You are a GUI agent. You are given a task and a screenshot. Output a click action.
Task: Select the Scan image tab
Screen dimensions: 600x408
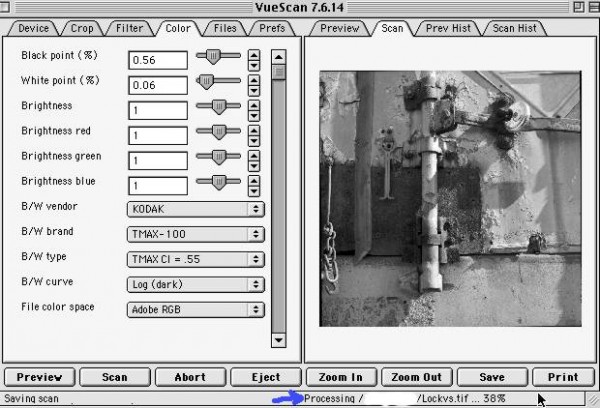[392, 28]
